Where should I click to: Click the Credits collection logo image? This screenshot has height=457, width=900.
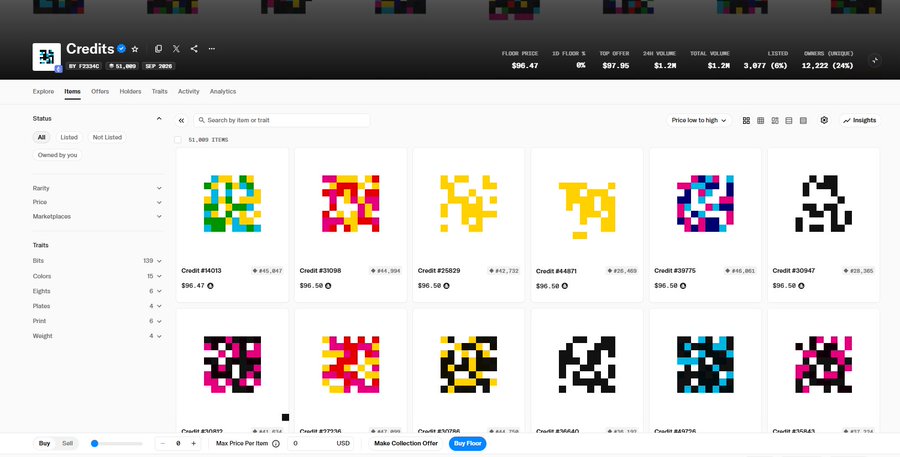[x=46, y=57]
